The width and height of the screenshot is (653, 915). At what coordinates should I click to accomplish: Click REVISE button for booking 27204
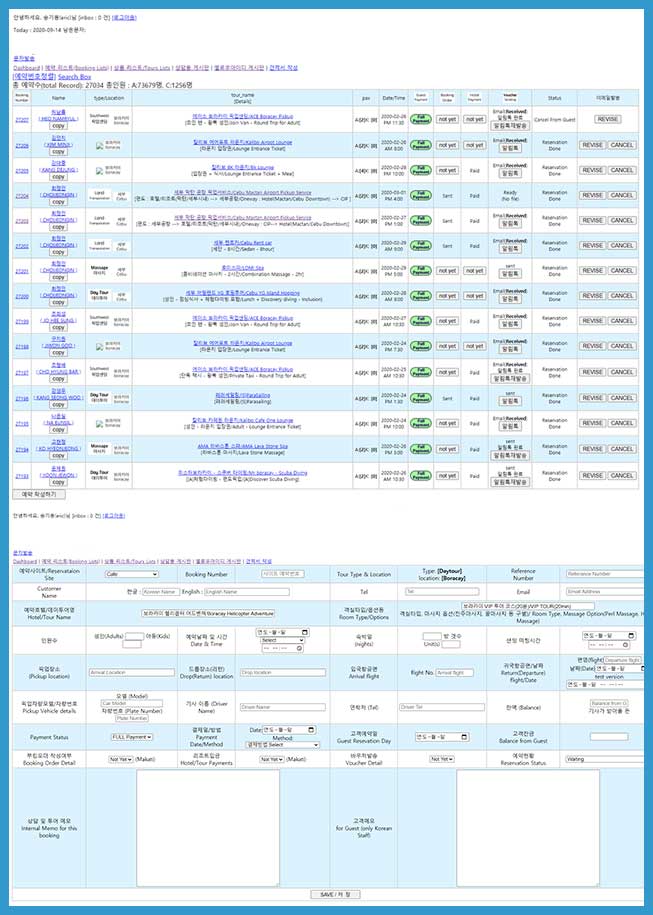pyautogui.click(x=592, y=195)
